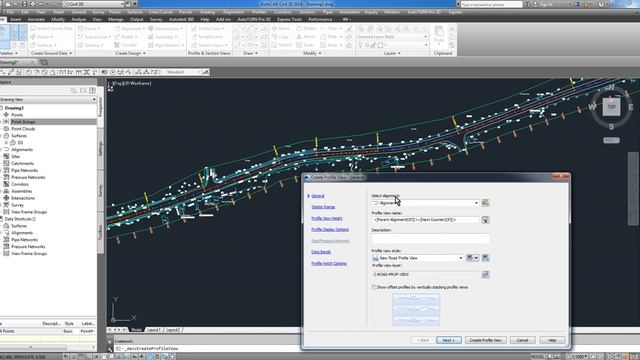The height and width of the screenshot is (360, 640).
Task: Click the Next button in the dialog
Action: click(449, 340)
